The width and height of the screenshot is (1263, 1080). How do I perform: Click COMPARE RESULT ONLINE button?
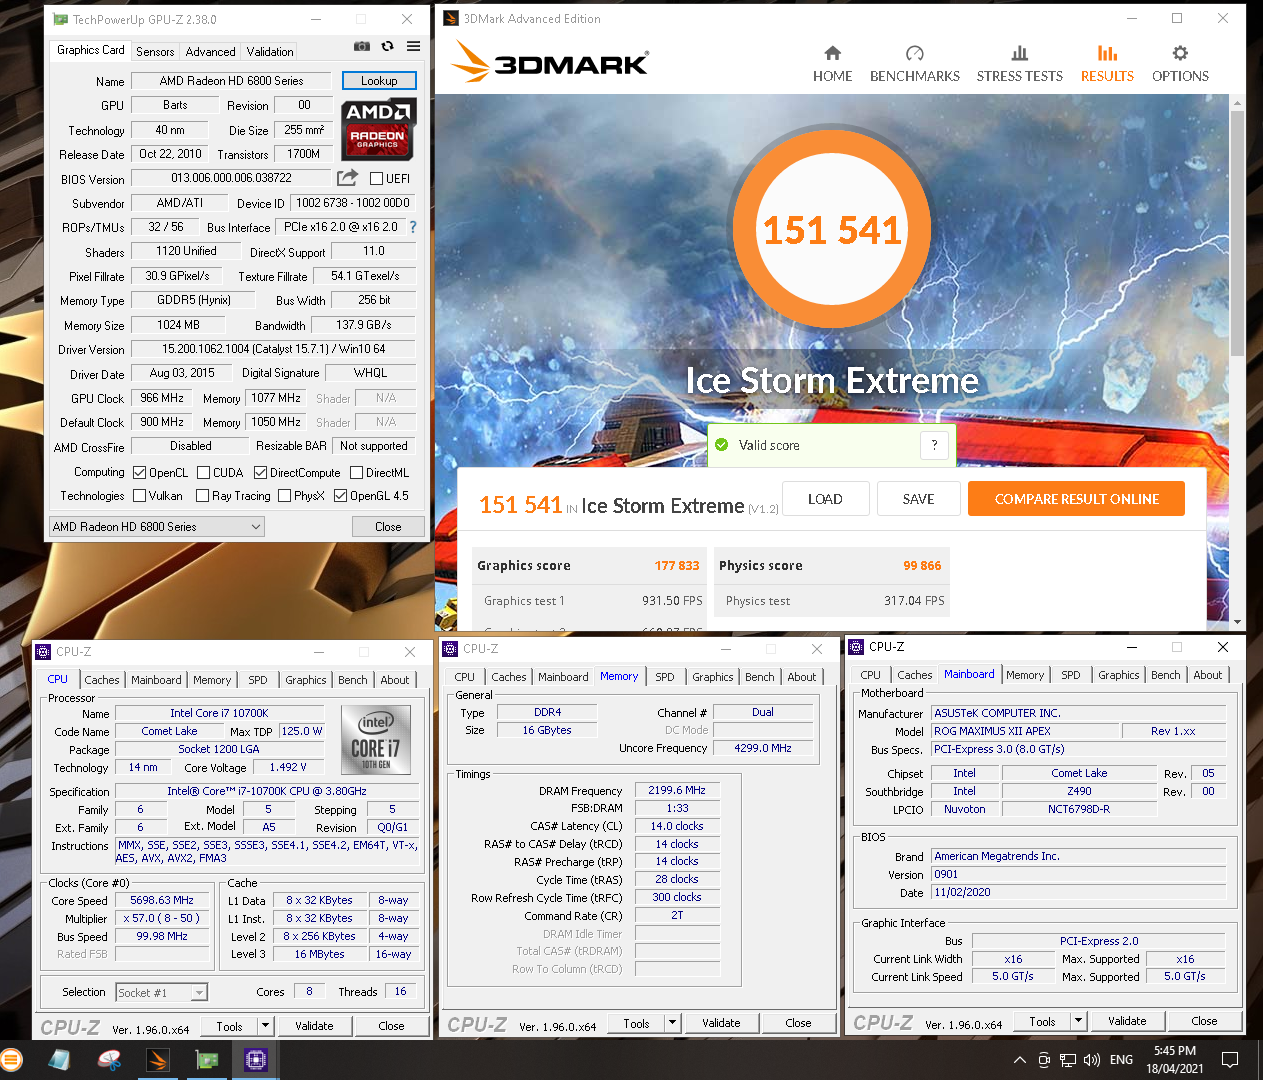pyautogui.click(x=1076, y=499)
